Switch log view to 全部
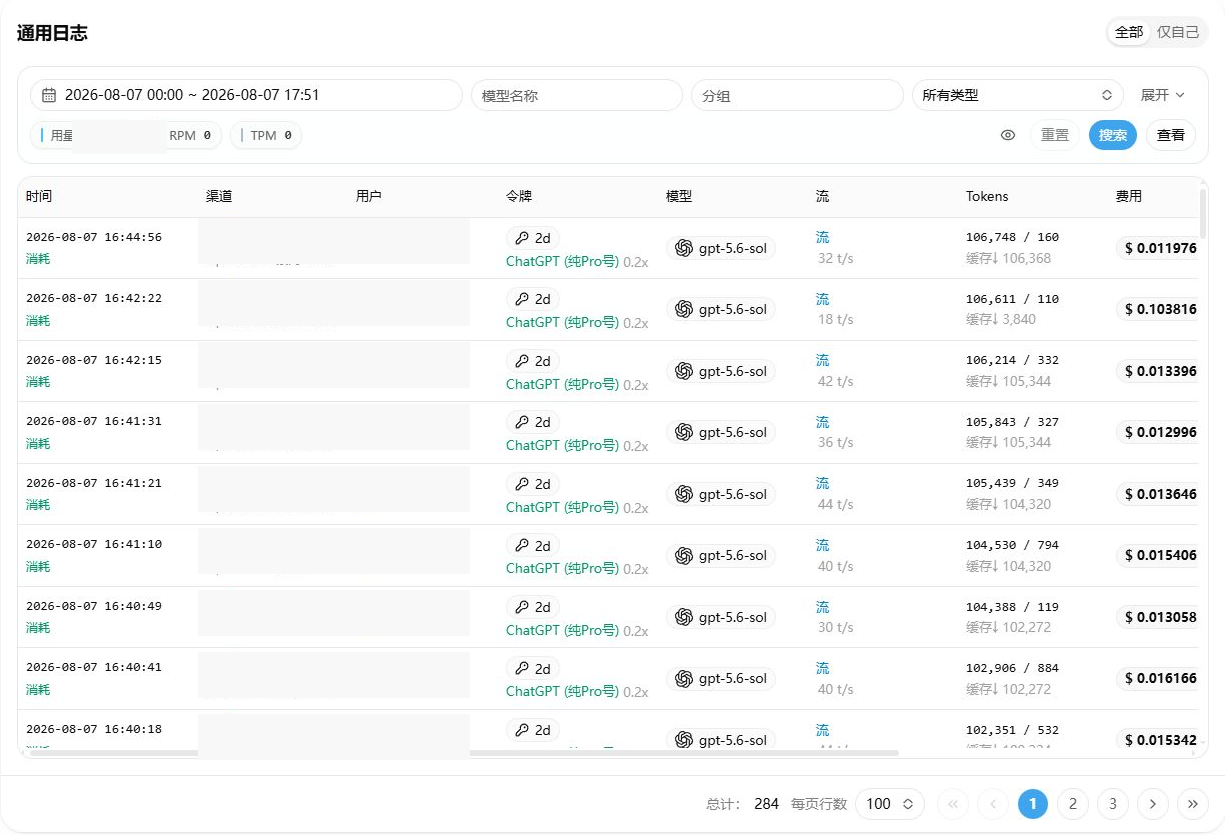1225x835 pixels. pyautogui.click(x=1129, y=32)
